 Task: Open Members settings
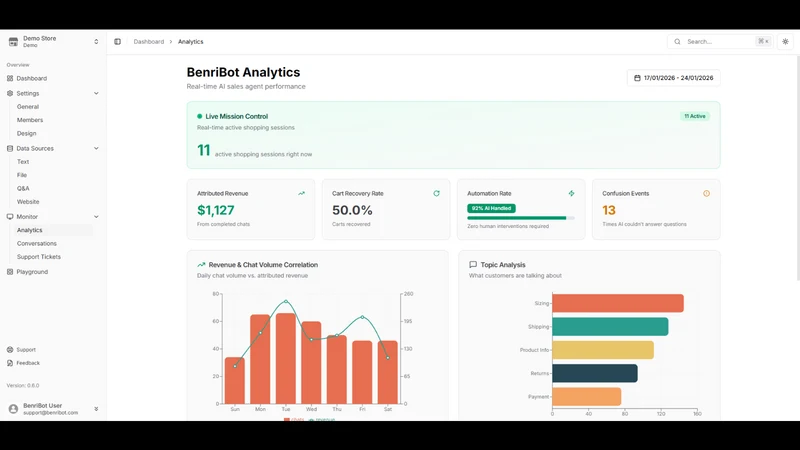(30, 120)
